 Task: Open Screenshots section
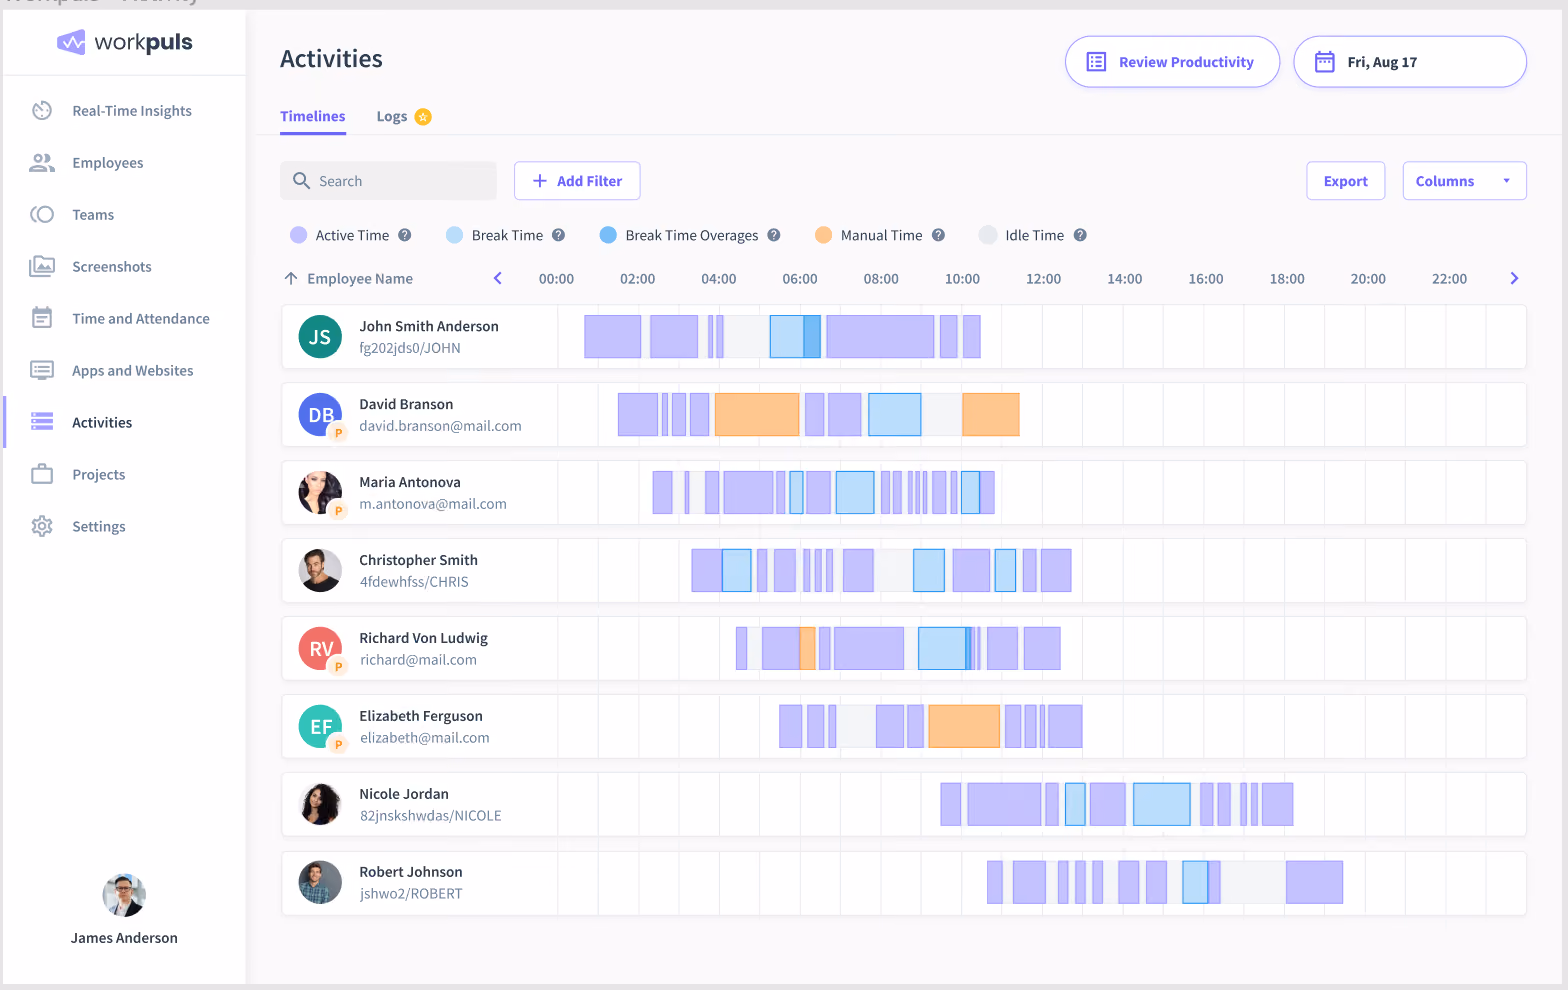[112, 267]
